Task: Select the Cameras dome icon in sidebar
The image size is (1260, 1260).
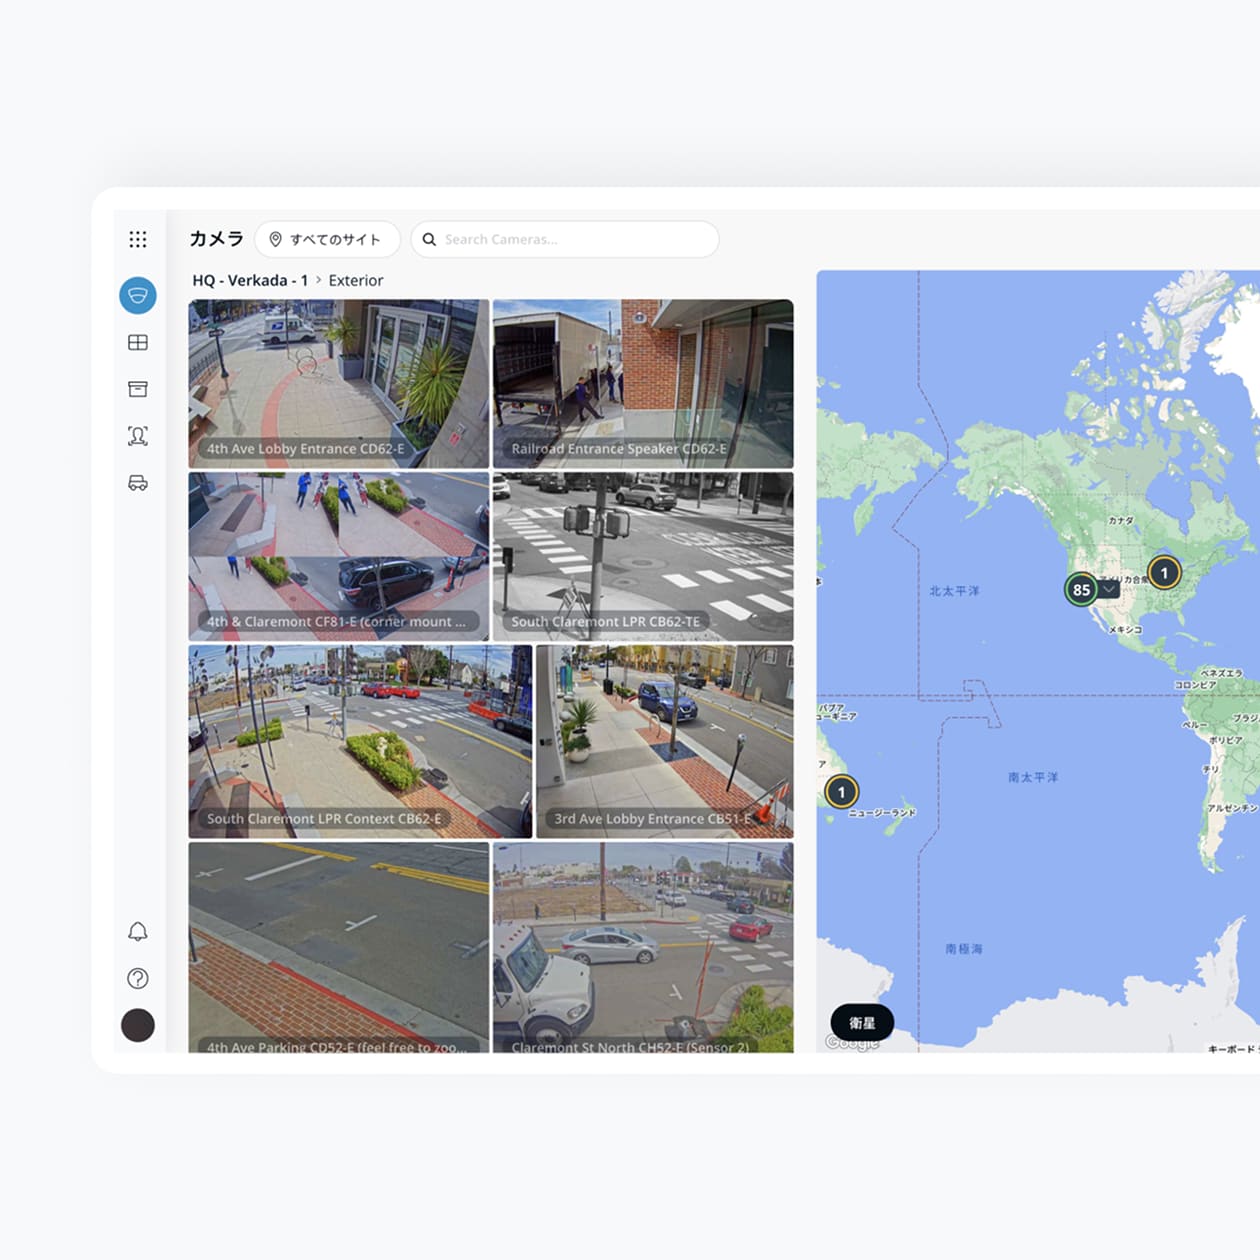Action: (x=138, y=295)
